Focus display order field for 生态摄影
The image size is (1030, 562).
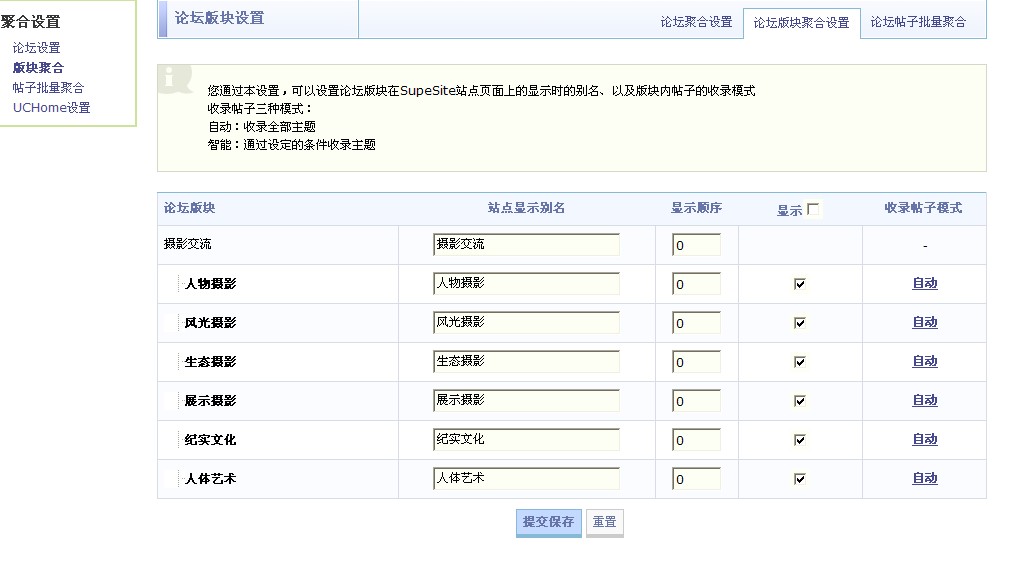coord(696,362)
